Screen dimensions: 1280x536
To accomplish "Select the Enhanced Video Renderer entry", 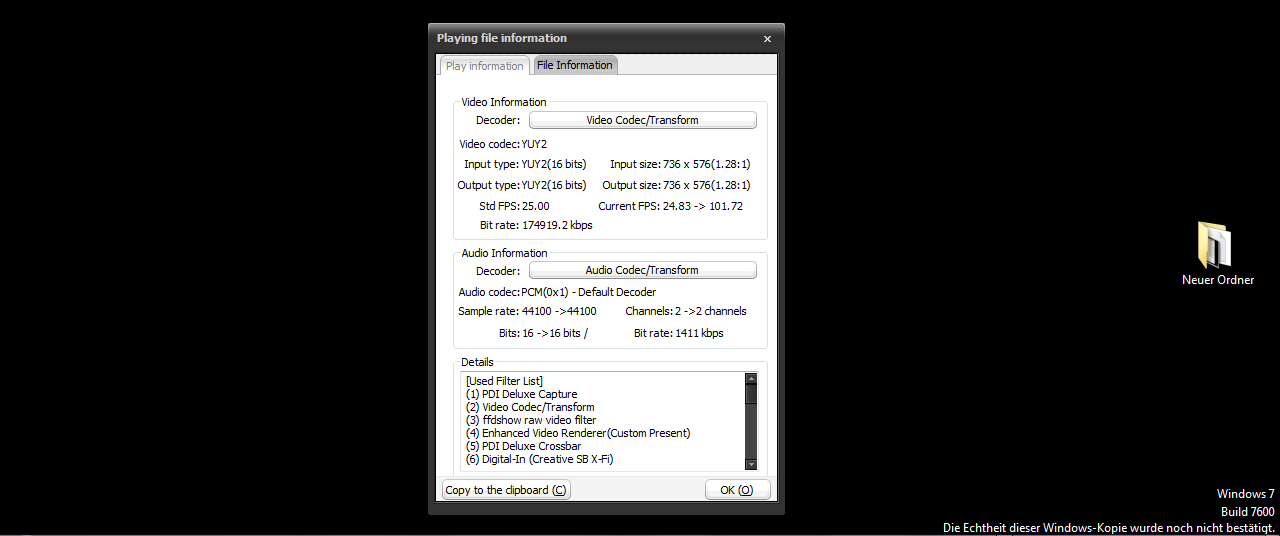I will click(x=577, y=433).
